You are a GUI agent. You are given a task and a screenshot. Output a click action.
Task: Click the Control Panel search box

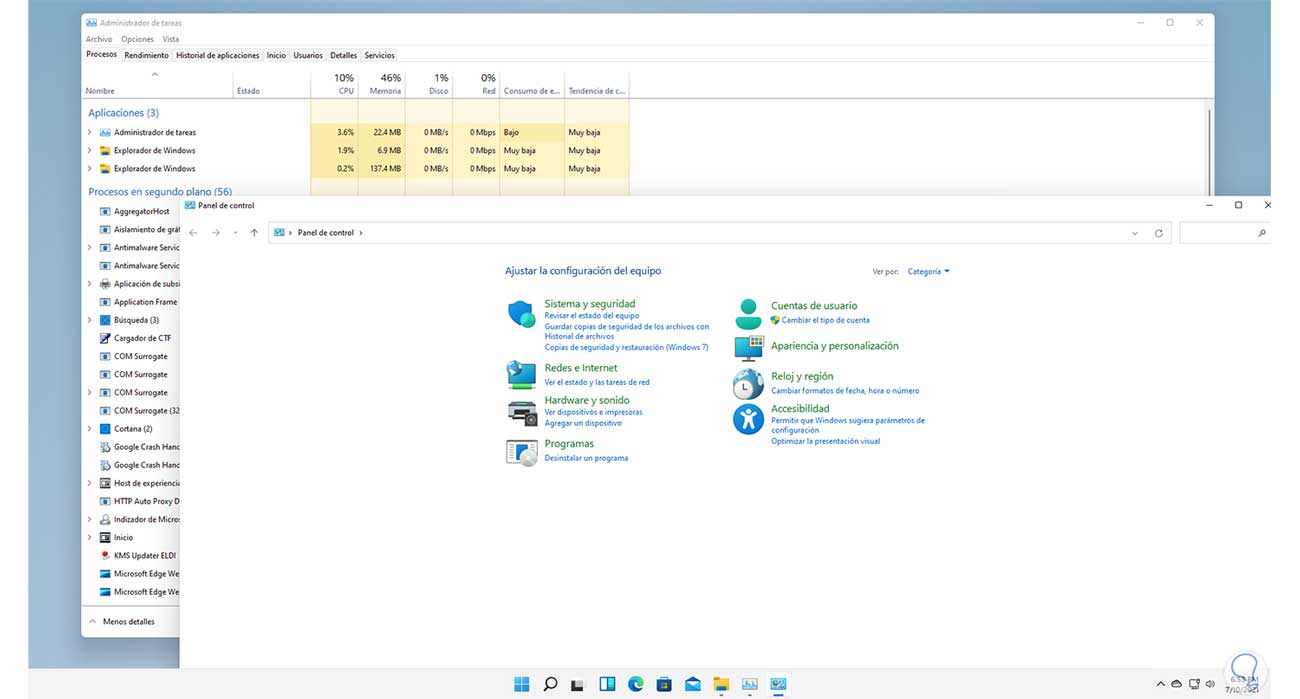pos(1220,233)
